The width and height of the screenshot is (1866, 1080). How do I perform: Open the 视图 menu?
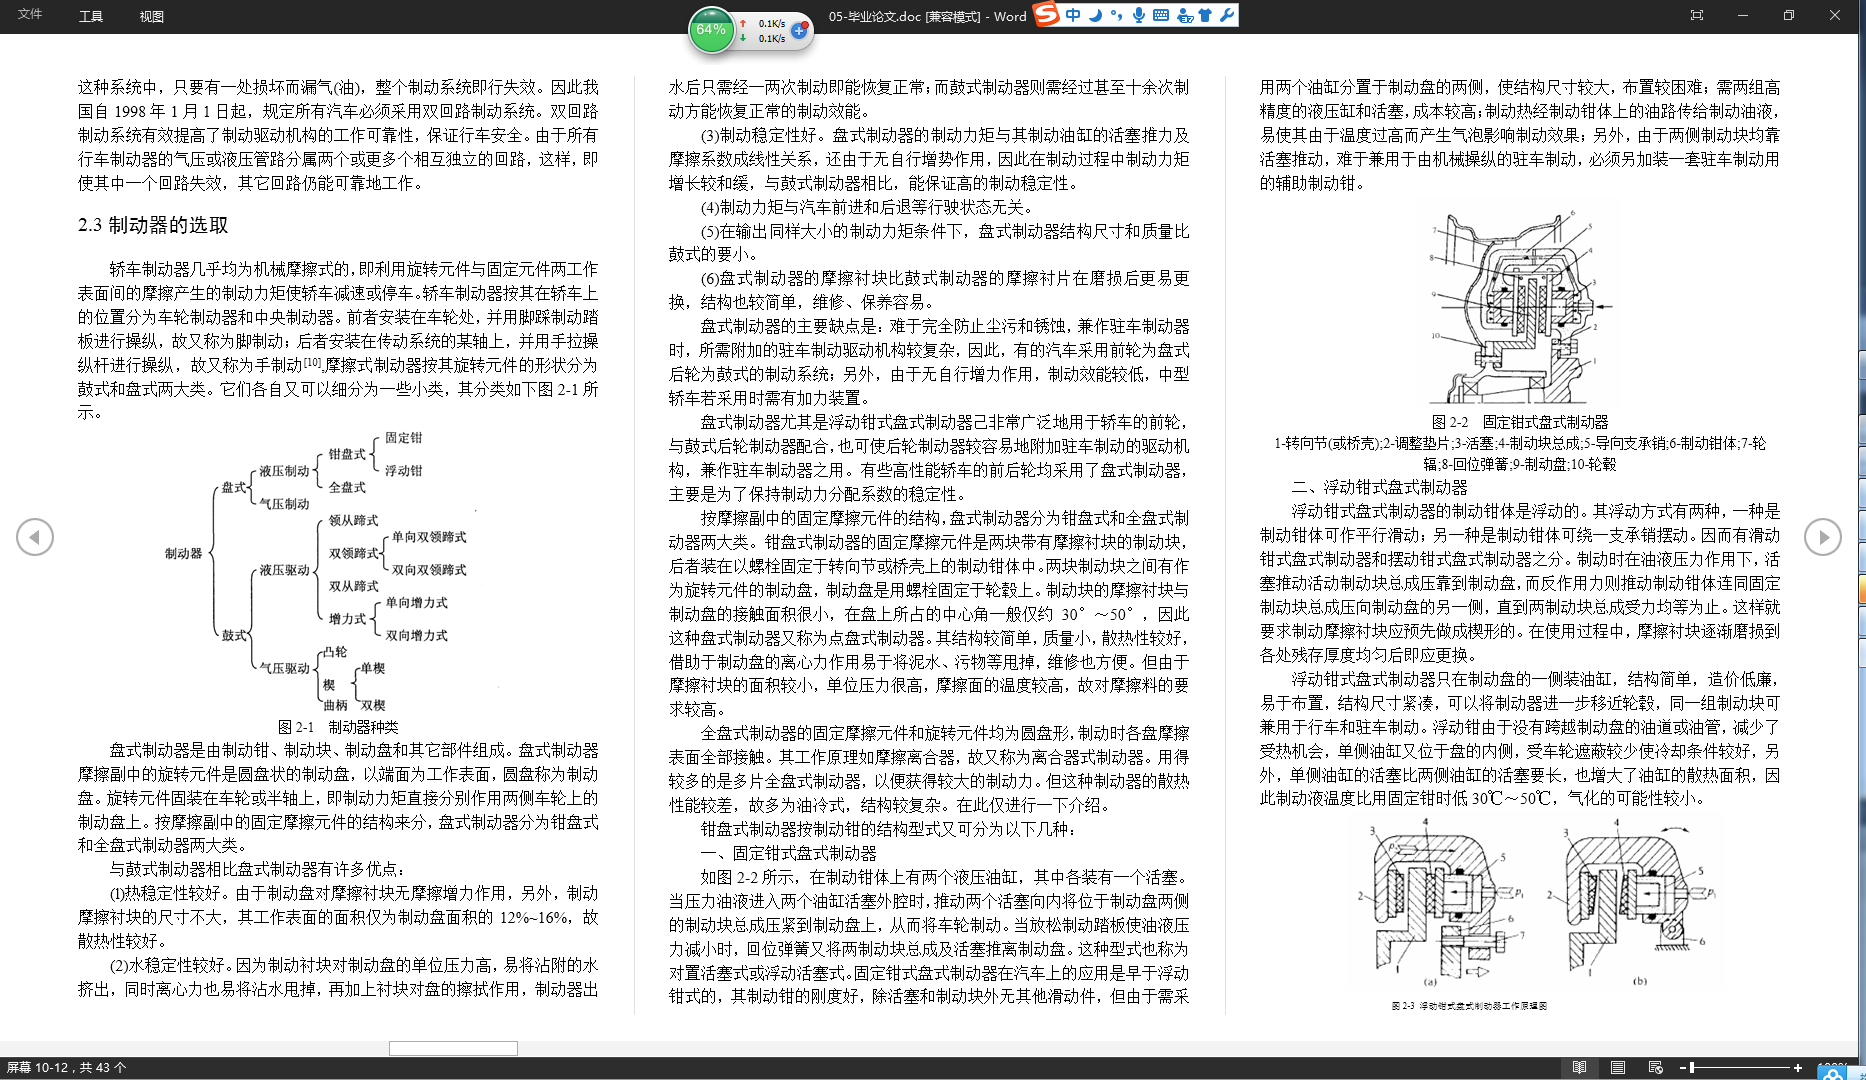click(152, 16)
